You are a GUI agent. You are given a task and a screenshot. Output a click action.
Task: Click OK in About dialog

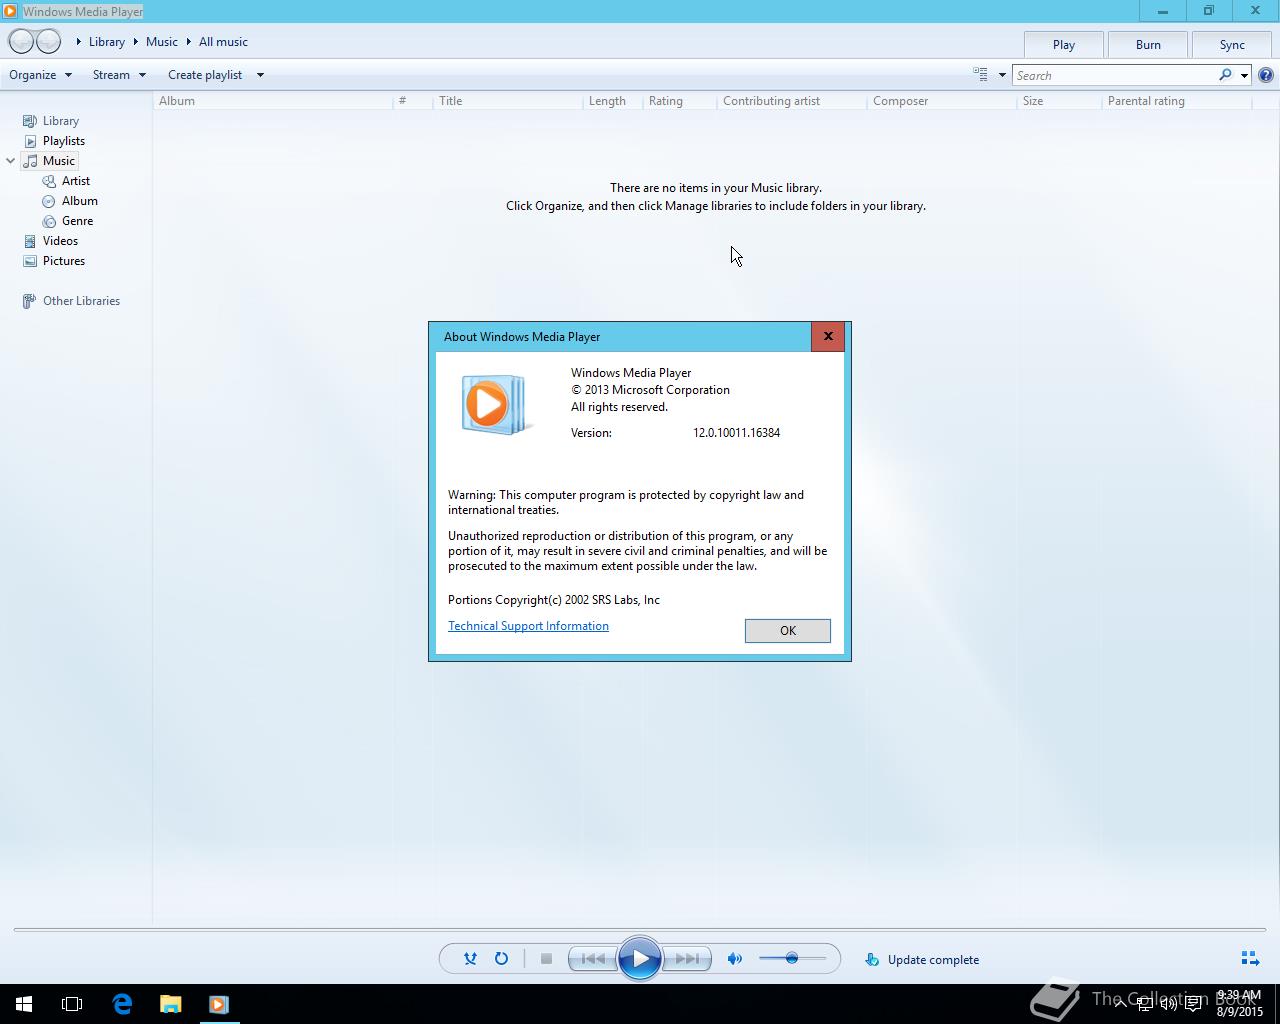788,631
